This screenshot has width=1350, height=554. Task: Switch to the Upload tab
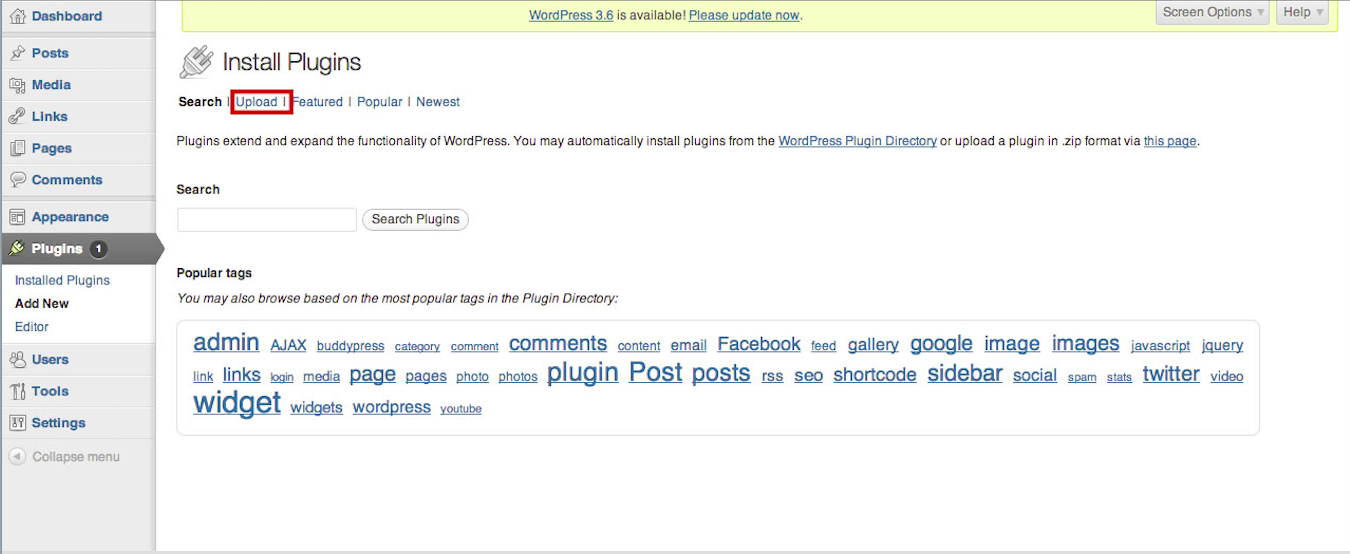pyautogui.click(x=257, y=102)
